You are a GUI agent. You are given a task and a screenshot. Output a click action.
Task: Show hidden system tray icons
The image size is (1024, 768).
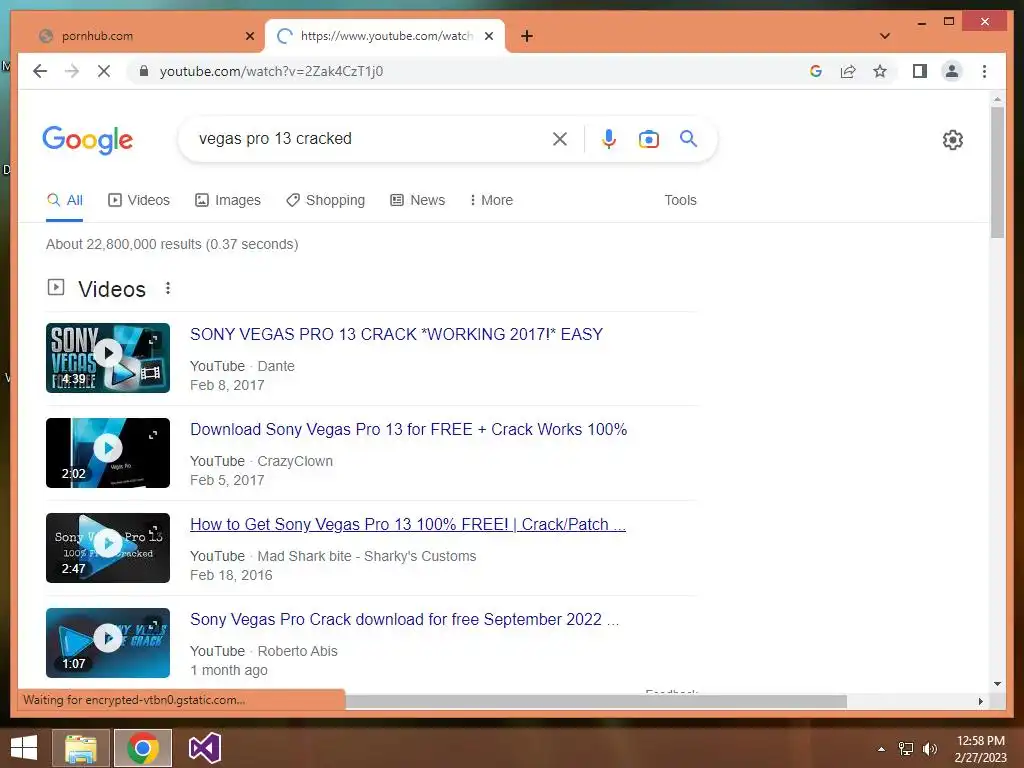(881, 749)
